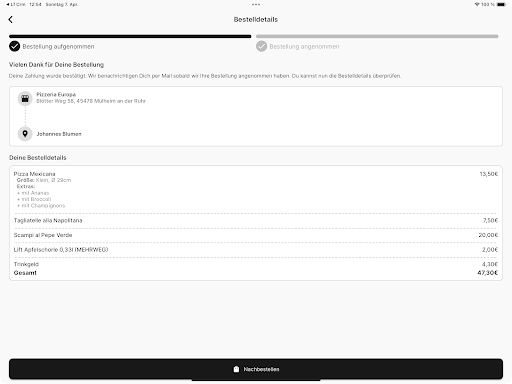This screenshot has height=384, width=512.
Task: Click the three-dot multitasking indicator
Action: click(x=256, y=4)
